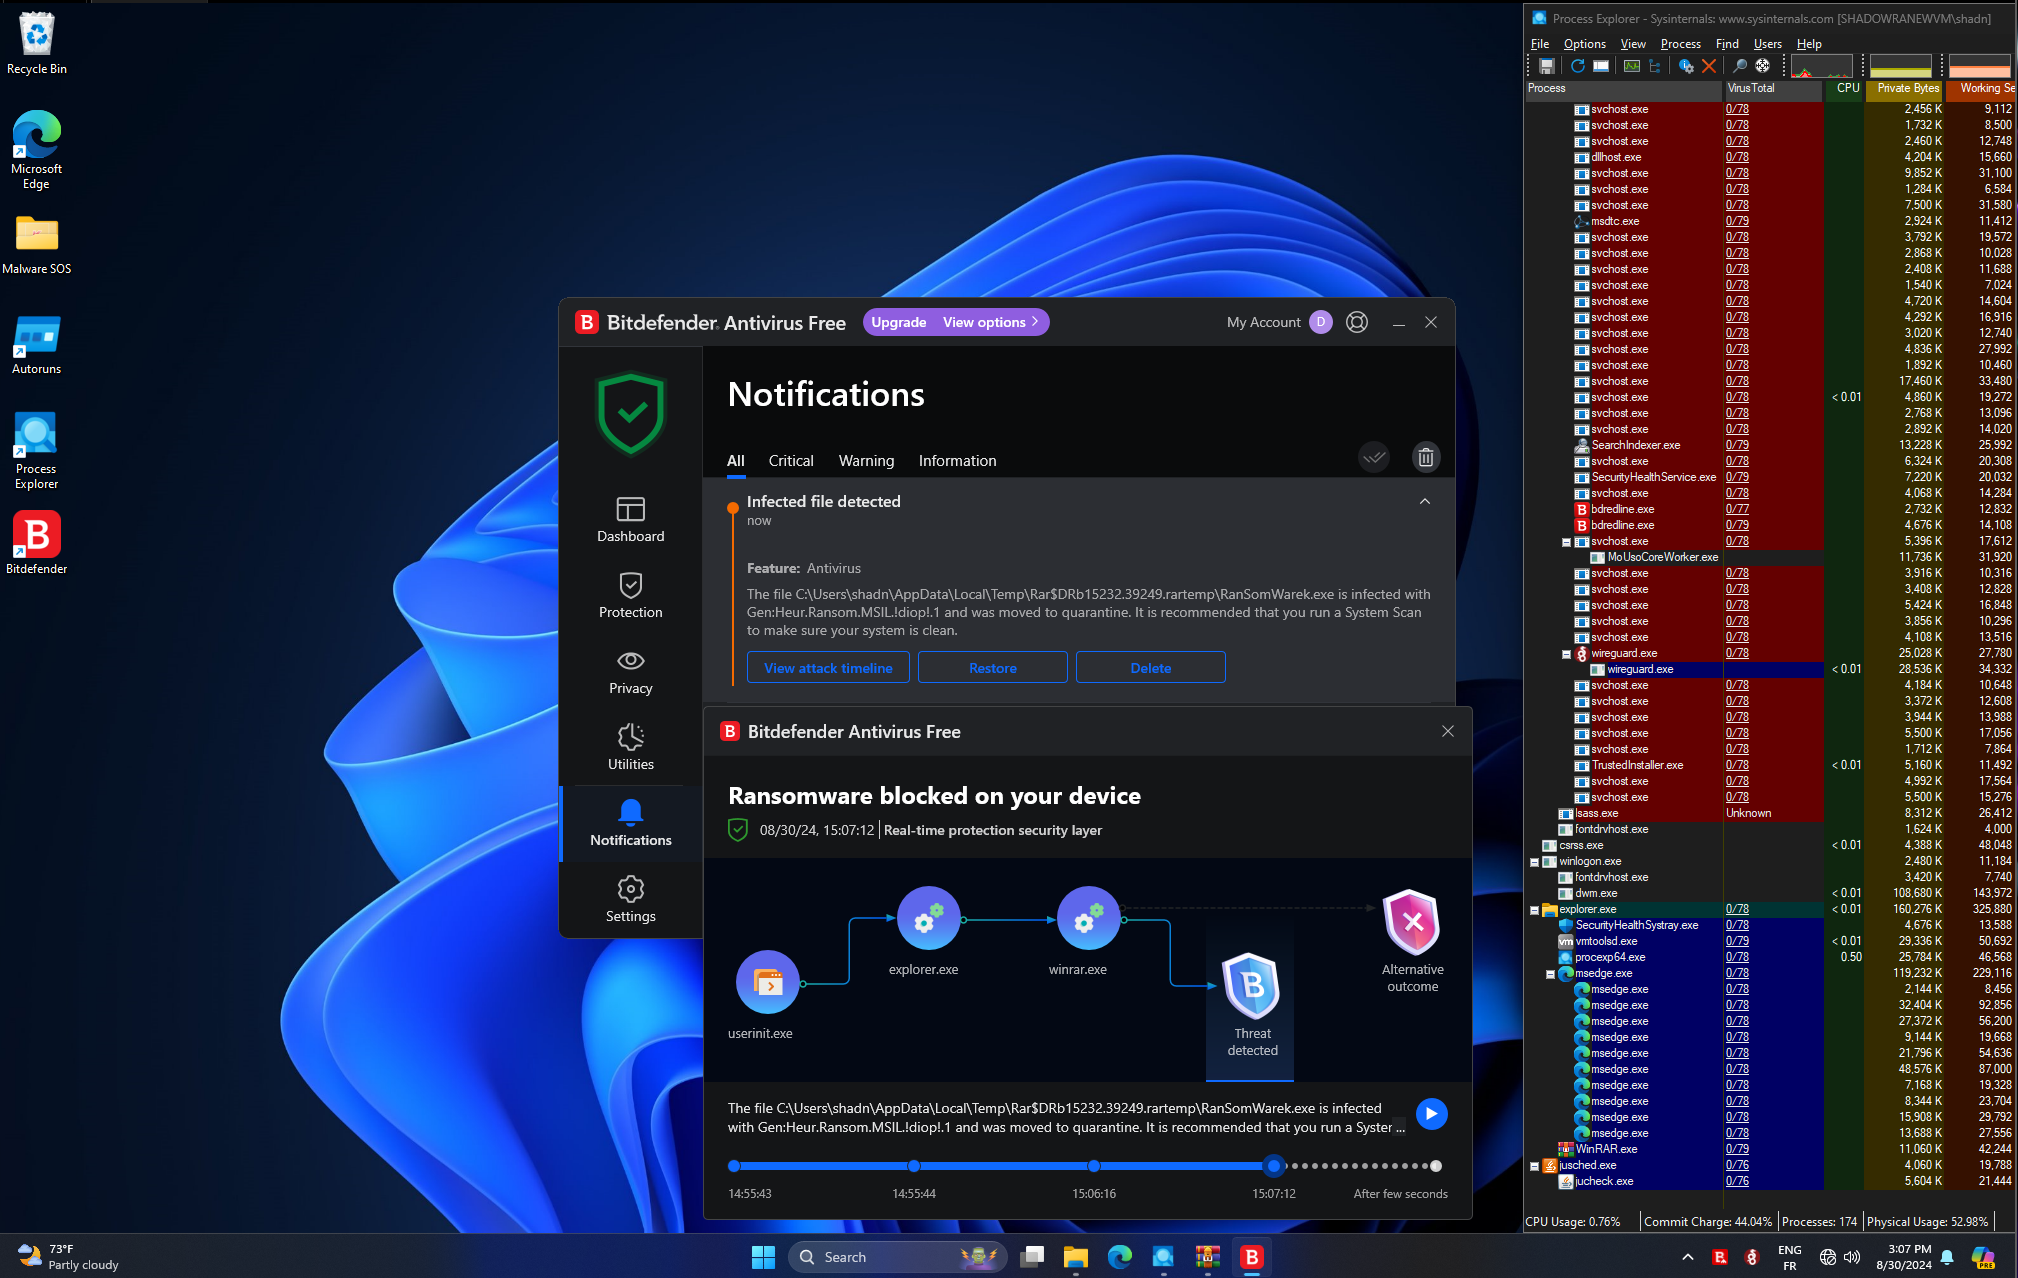2018x1278 pixels.
Task: Click the View attack timeline button
Action: 828,668
